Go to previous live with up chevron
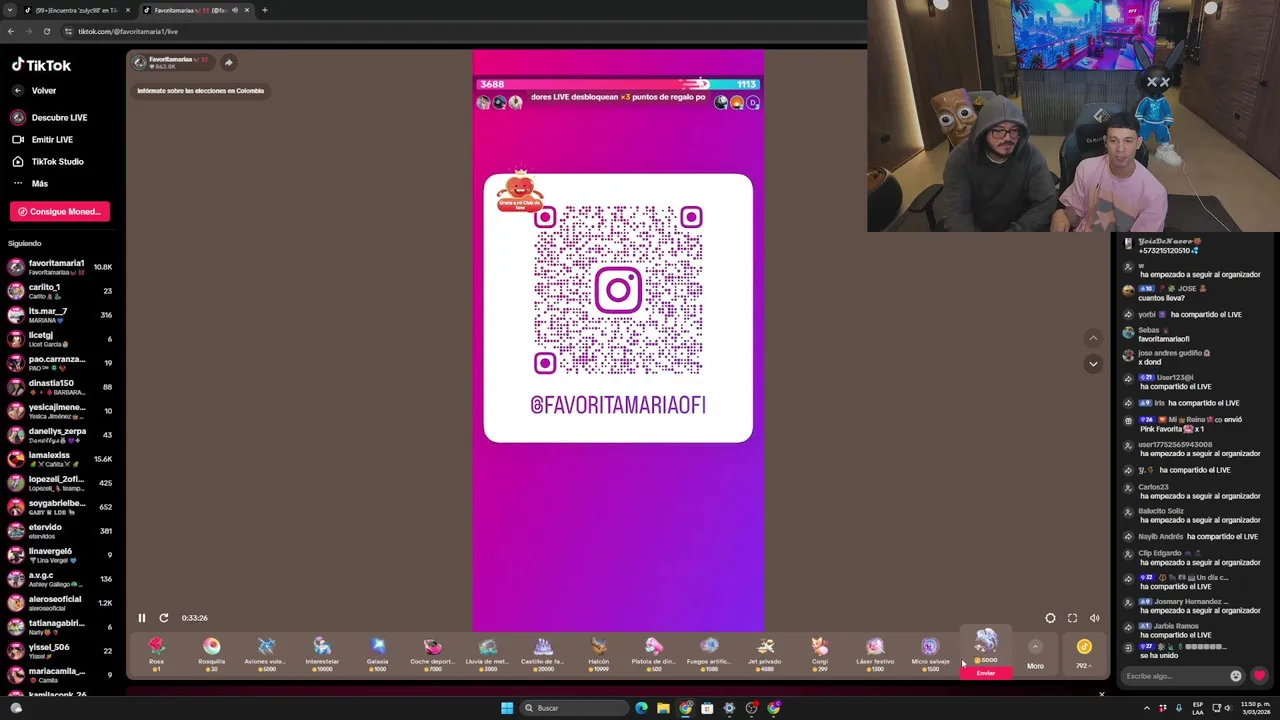Image resolution: width=1280 pixels, height=720 pixels. click(1093, 338)
